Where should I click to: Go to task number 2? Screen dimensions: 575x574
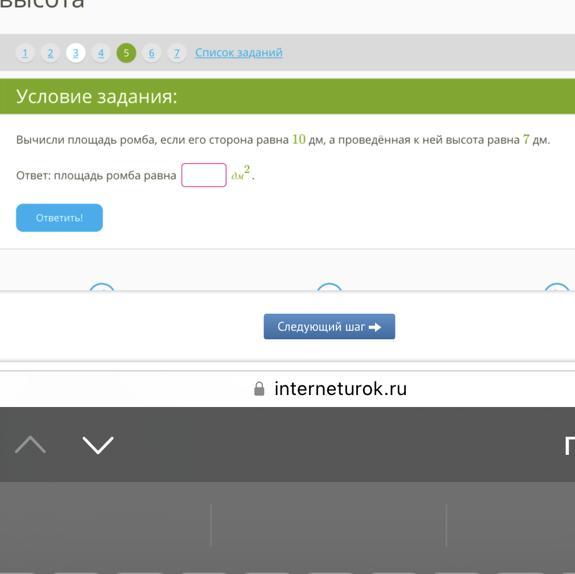[x=50, y=53]
